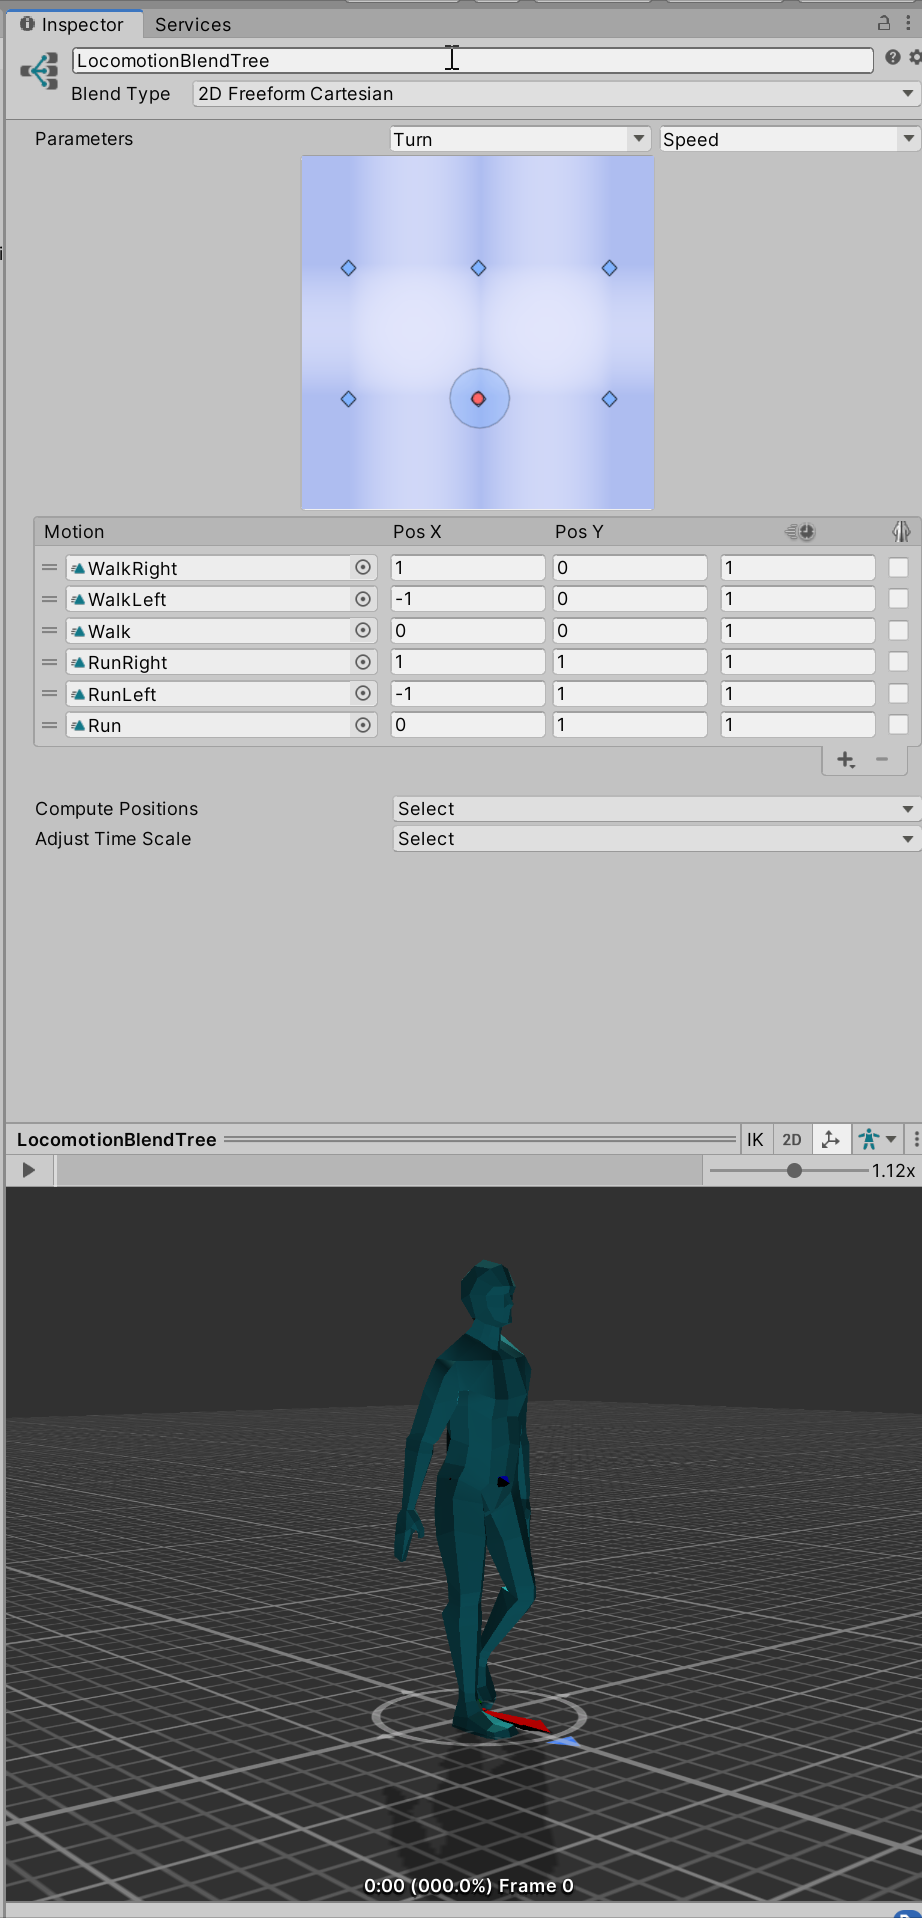The image size is (922, 1918).
Task: Click the Inspector lock icon
Action: [x=884, y=23]
